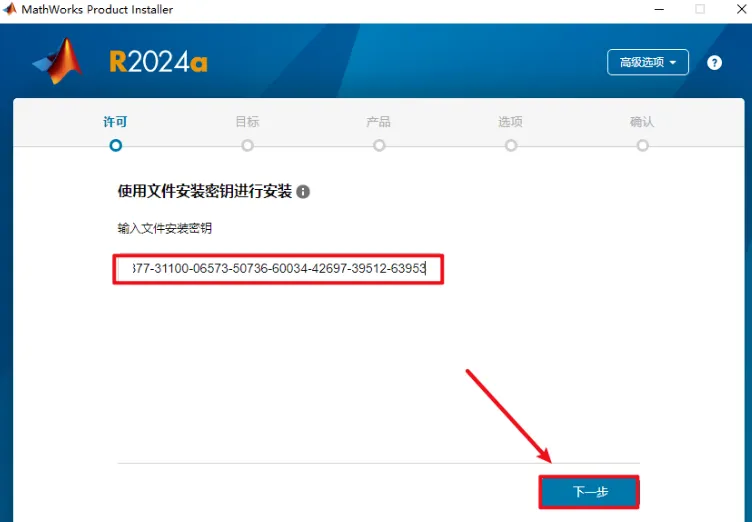The height and width of the screenshot is (522, 752).
Task: Select the 产品 step tab
Action: pos(379,122)
